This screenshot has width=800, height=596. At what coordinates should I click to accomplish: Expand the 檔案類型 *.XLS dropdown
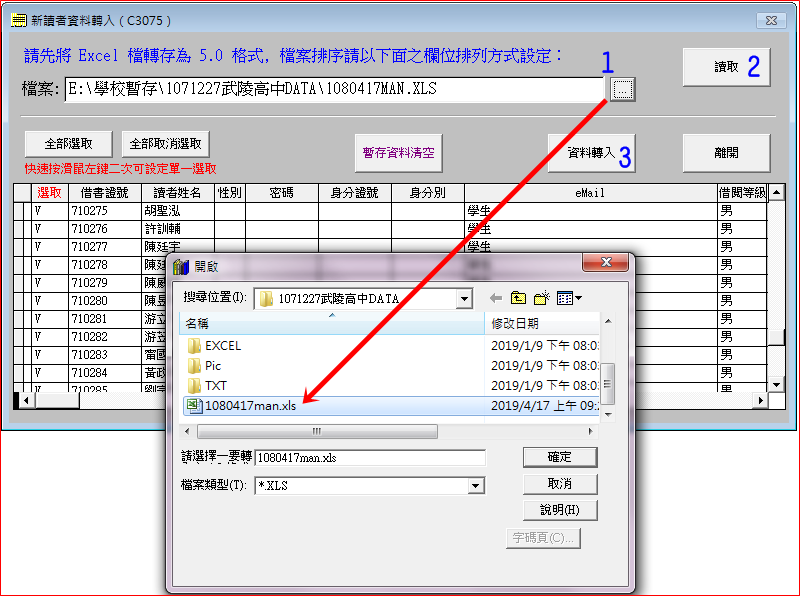coord(476,485)
